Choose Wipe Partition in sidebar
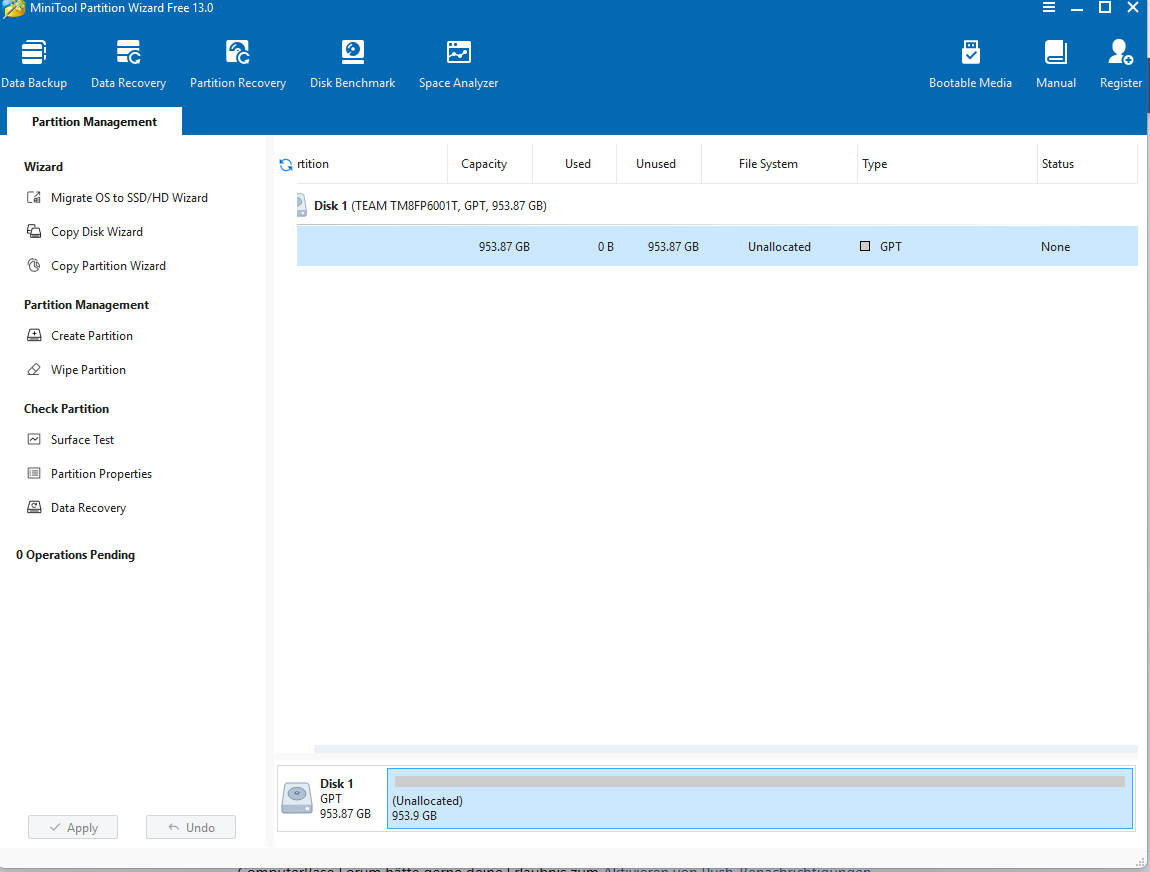The image size is (1150, 872). point(76,370)
